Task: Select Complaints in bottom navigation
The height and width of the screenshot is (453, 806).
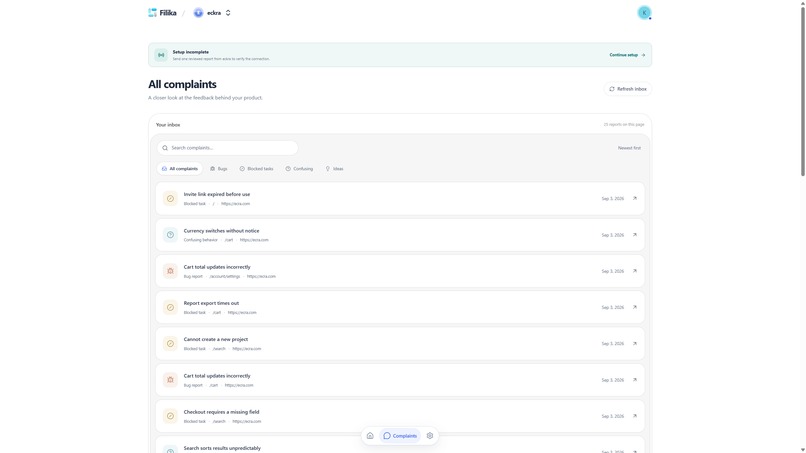Action: pyautogui.click(x=400, y=436)
